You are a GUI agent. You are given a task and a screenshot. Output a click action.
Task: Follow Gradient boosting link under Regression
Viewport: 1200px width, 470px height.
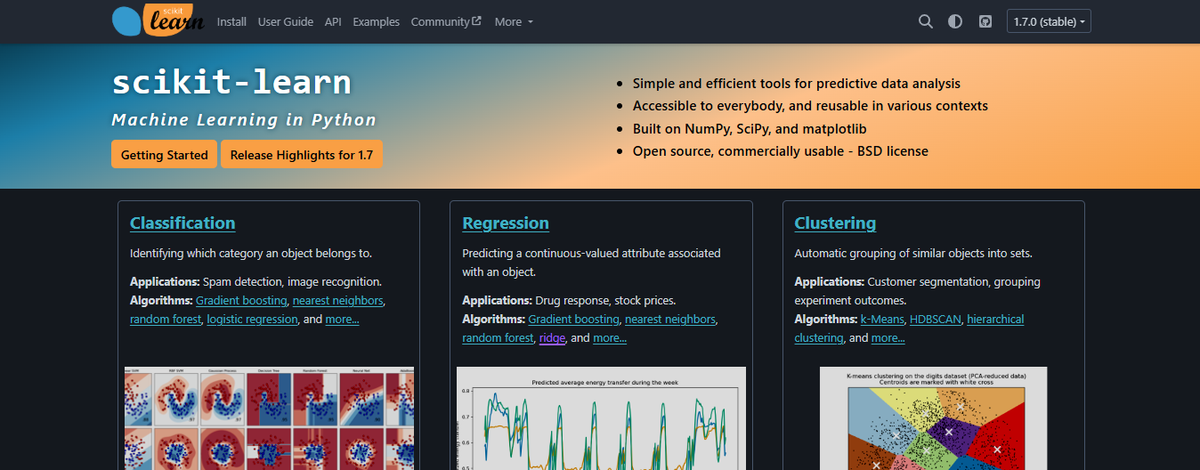tap(574, 319)
